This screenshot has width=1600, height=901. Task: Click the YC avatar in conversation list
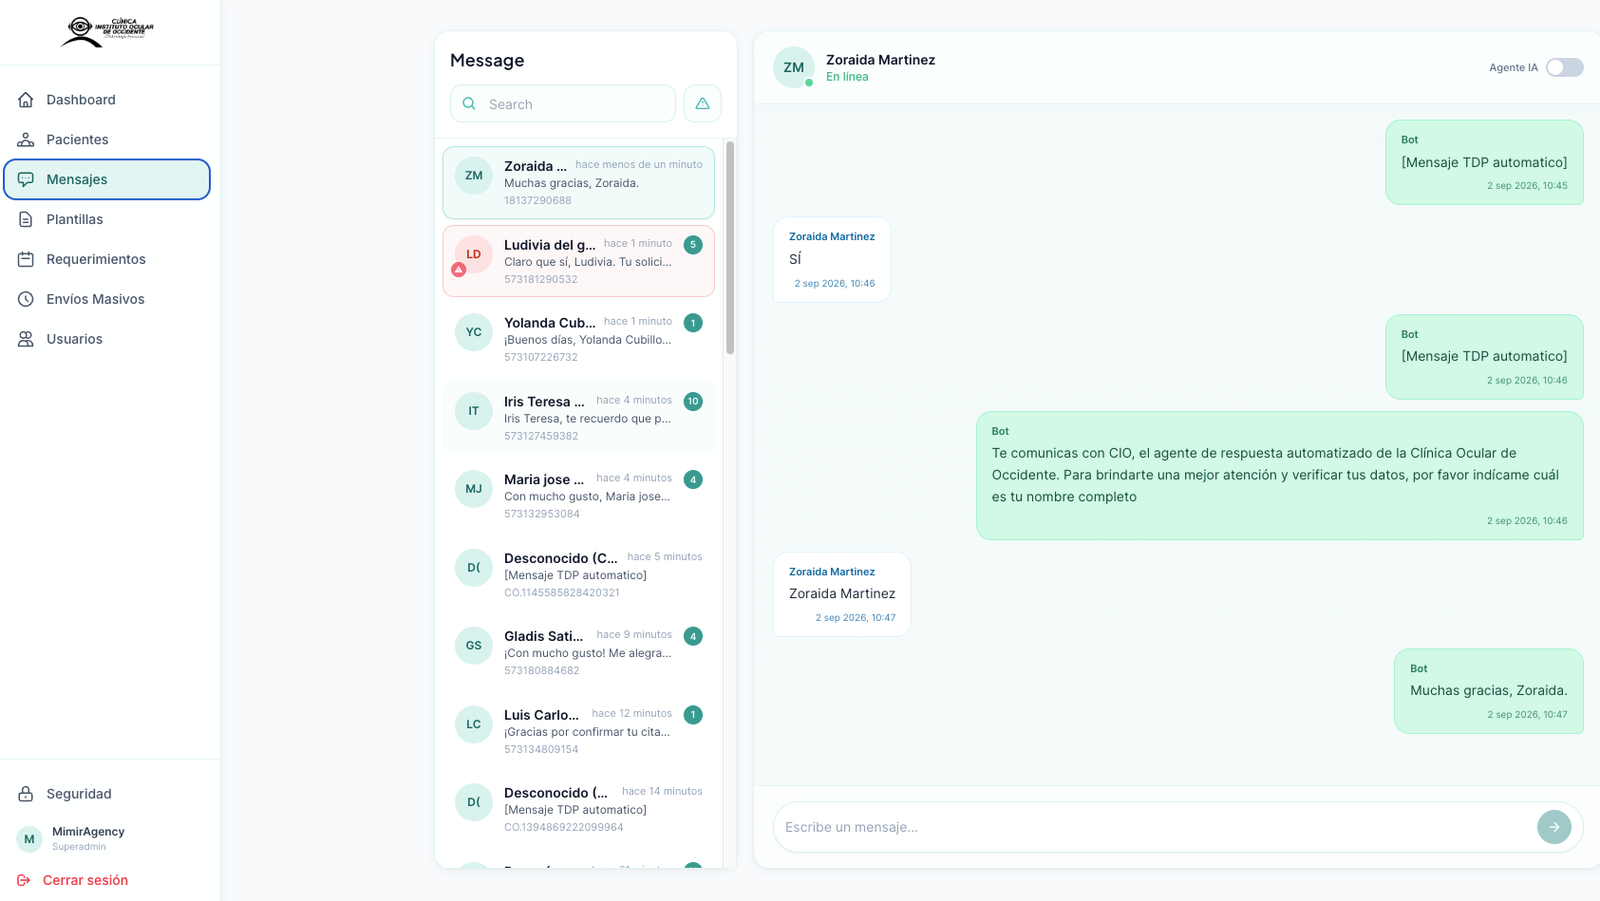(473, 332)
